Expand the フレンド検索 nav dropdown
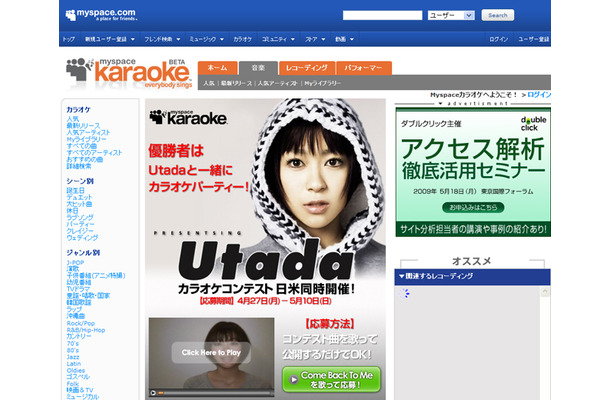Viewport: 610px width, 400px height. (178, 39)
